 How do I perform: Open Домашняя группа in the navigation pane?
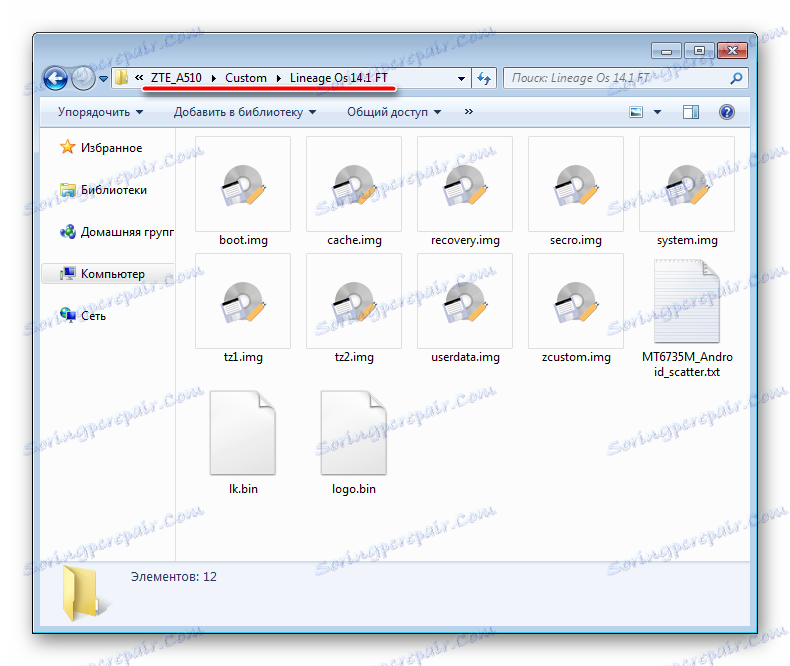[116, 232]
